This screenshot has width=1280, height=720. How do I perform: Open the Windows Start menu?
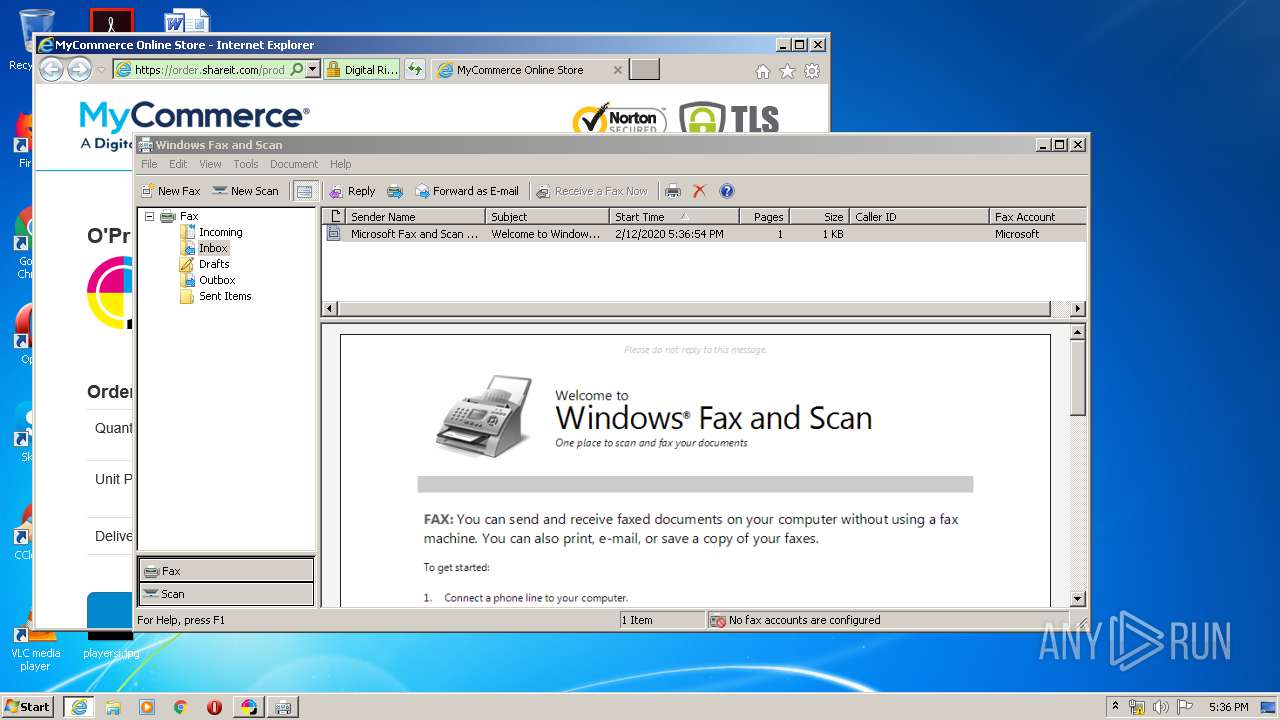click(28, 706)
